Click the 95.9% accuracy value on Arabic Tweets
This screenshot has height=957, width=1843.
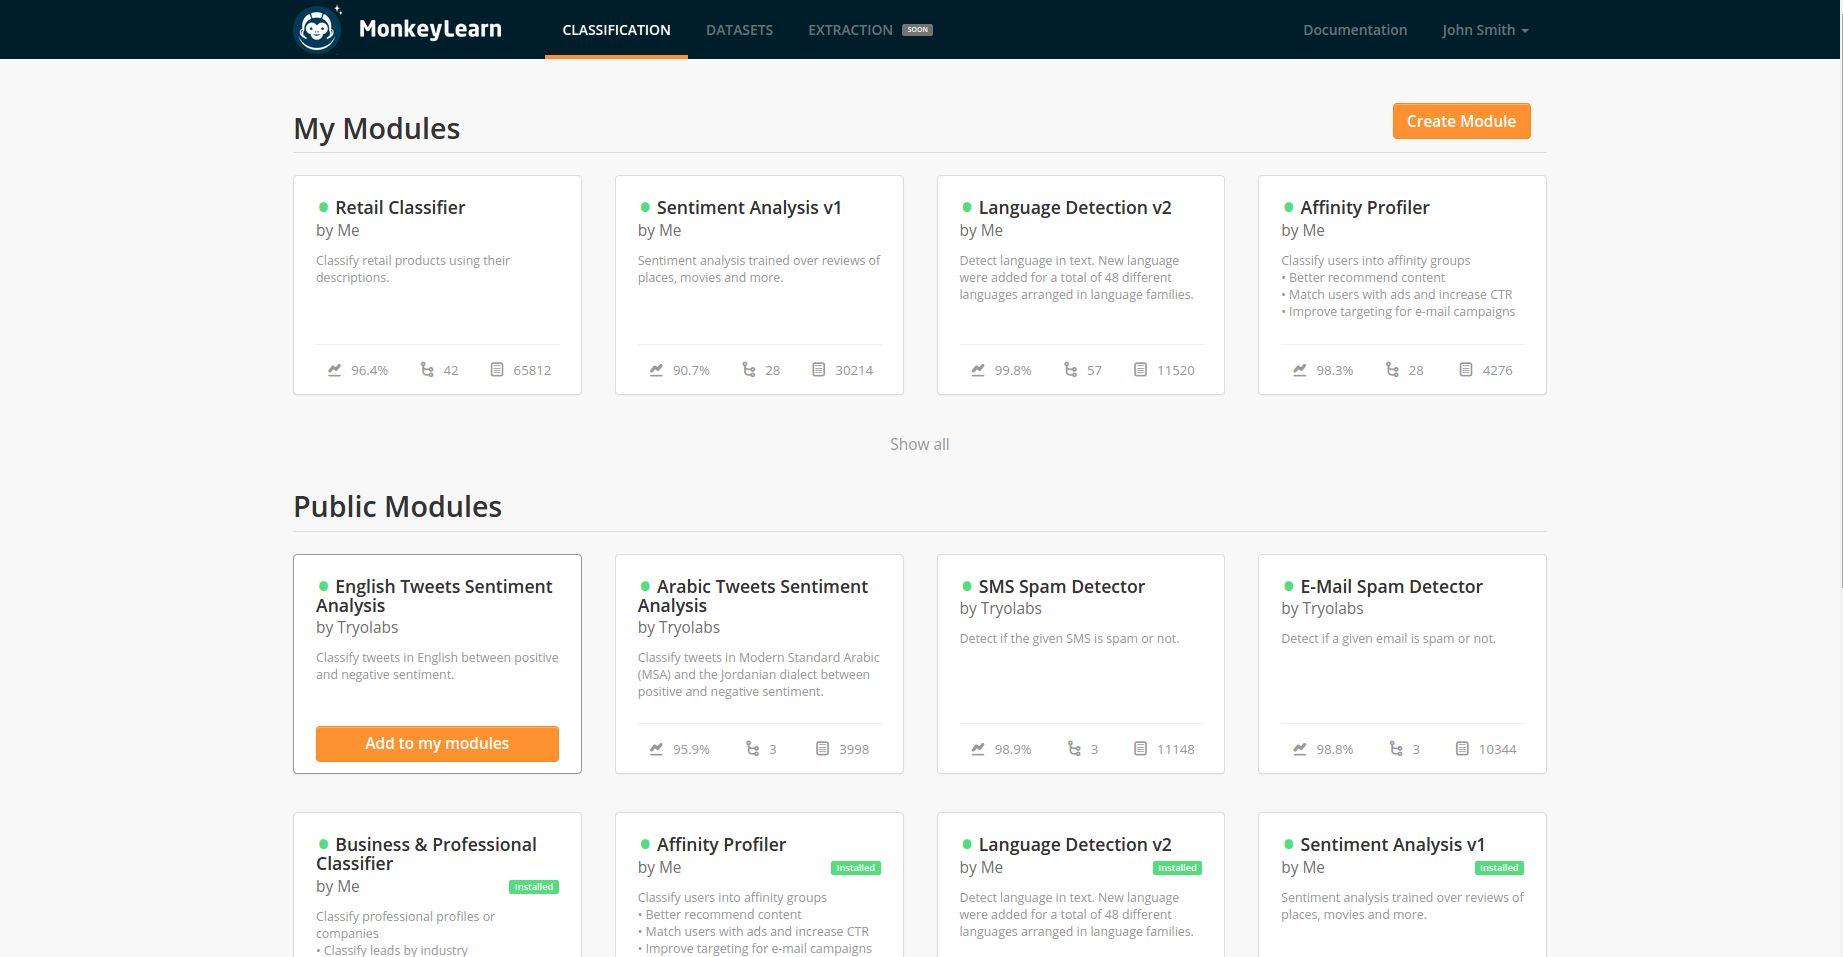point(691,749)
